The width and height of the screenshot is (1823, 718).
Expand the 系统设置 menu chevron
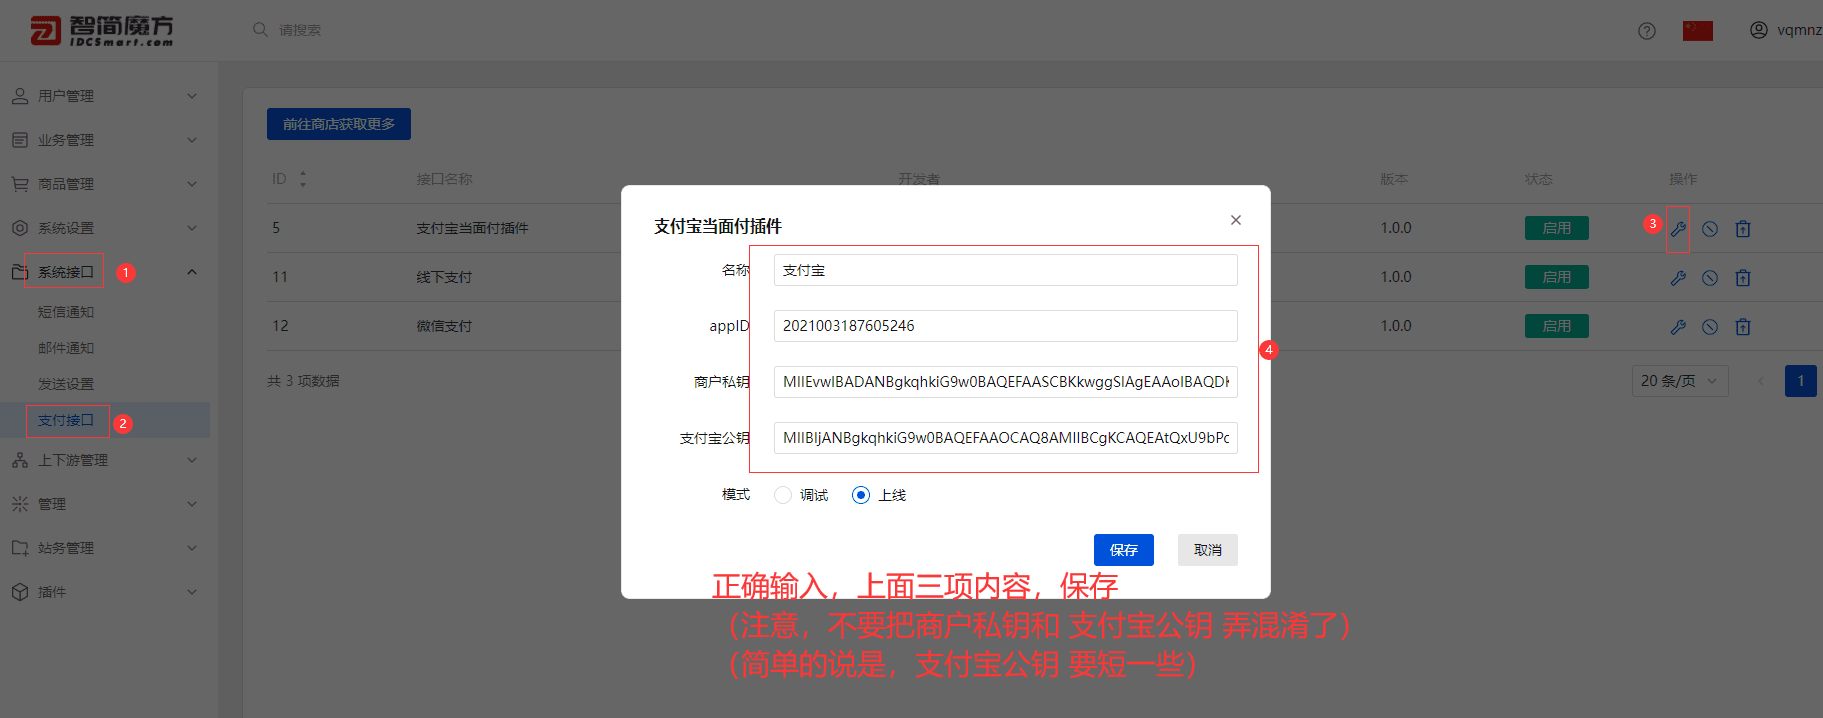192,228
